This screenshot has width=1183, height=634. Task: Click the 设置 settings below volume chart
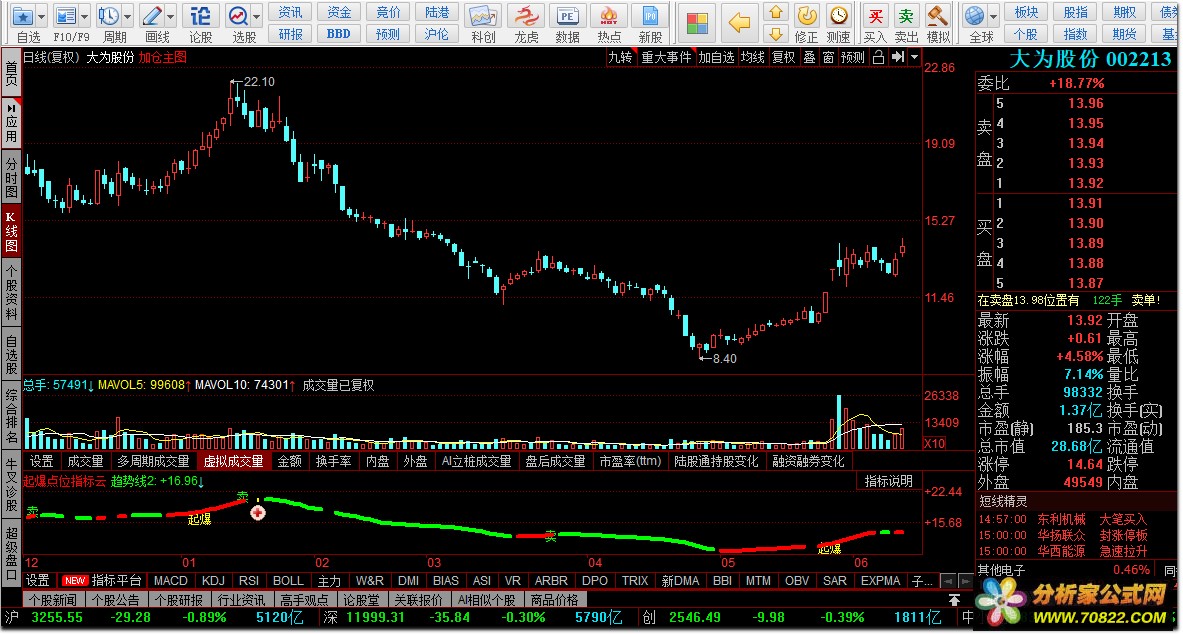click(41, 461)
